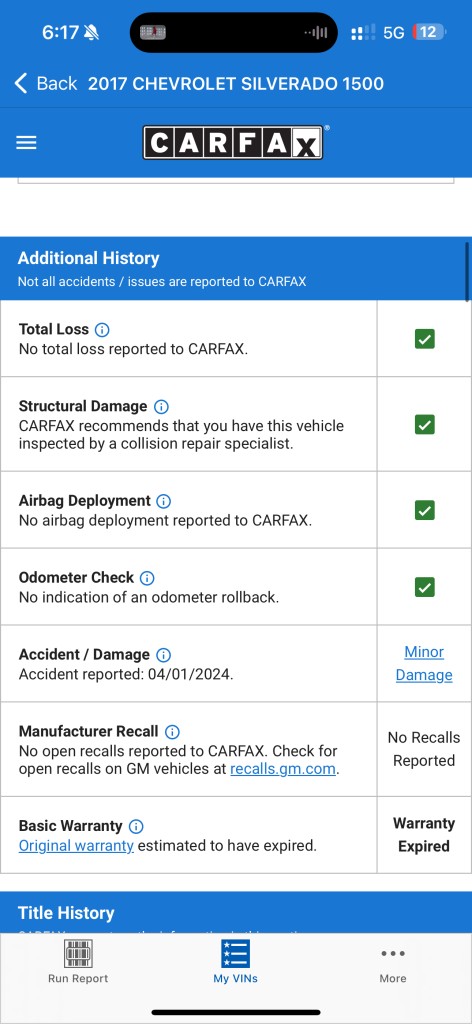Switch to the My VINs tab

pyautogui.click(x=235, y=961)
